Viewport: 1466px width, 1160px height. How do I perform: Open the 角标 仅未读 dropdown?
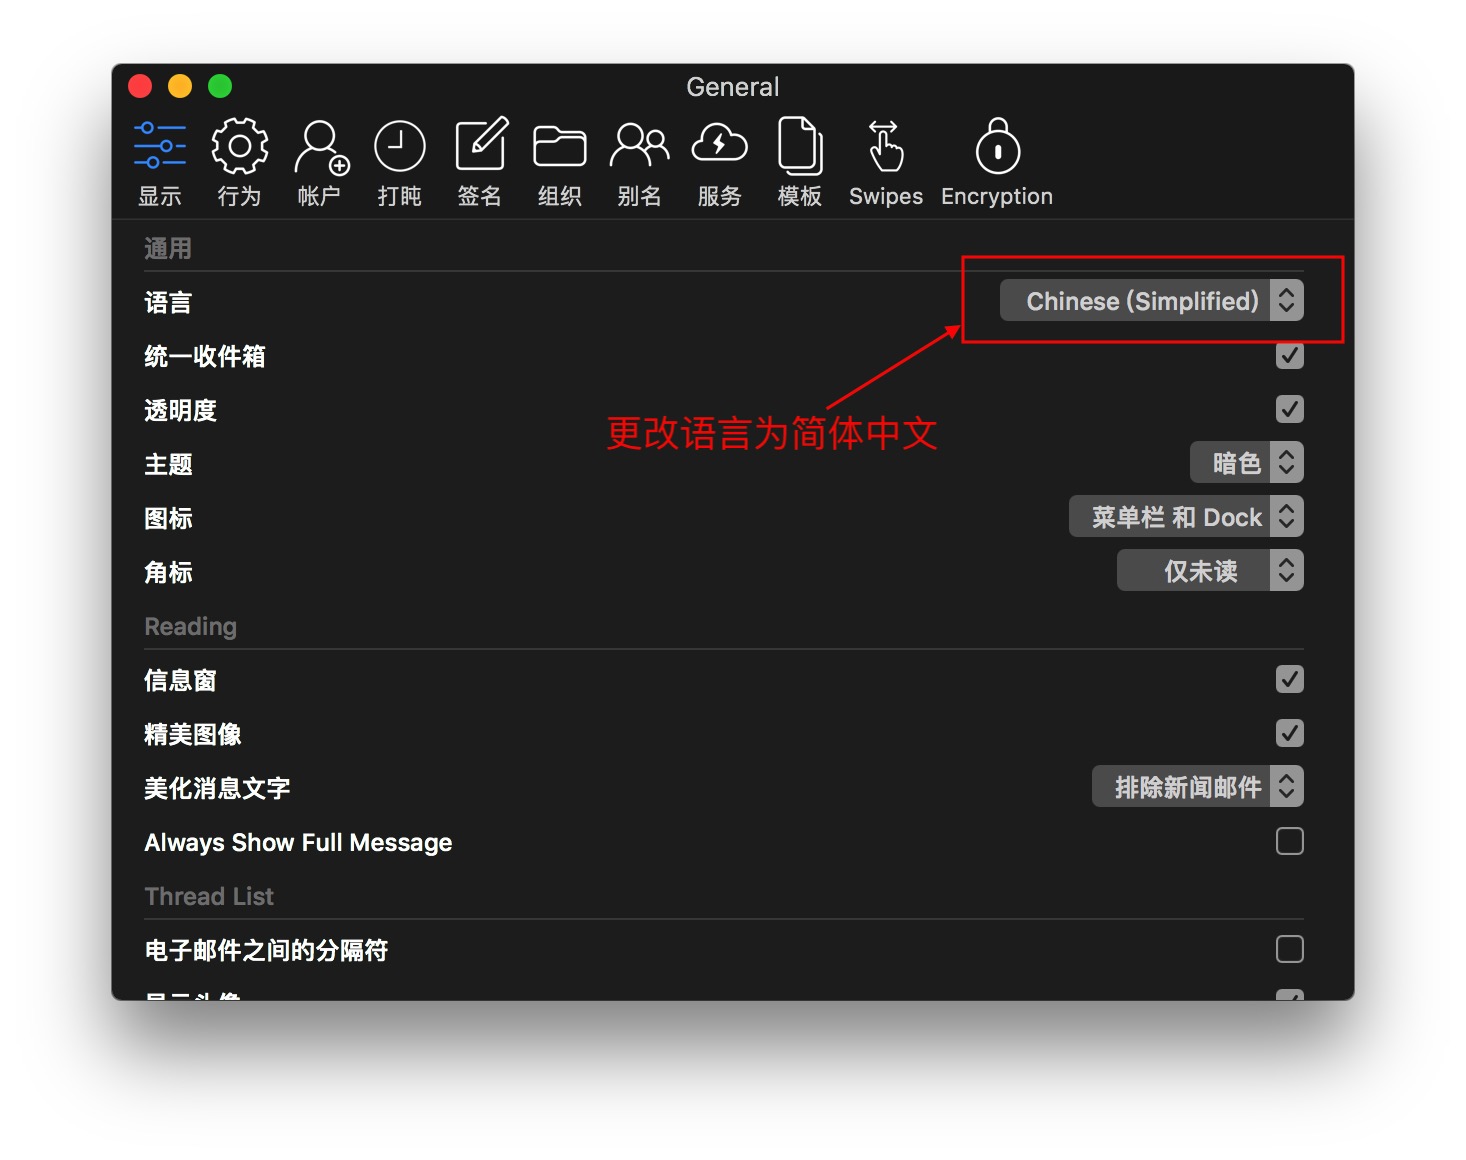pos(1210,570)
